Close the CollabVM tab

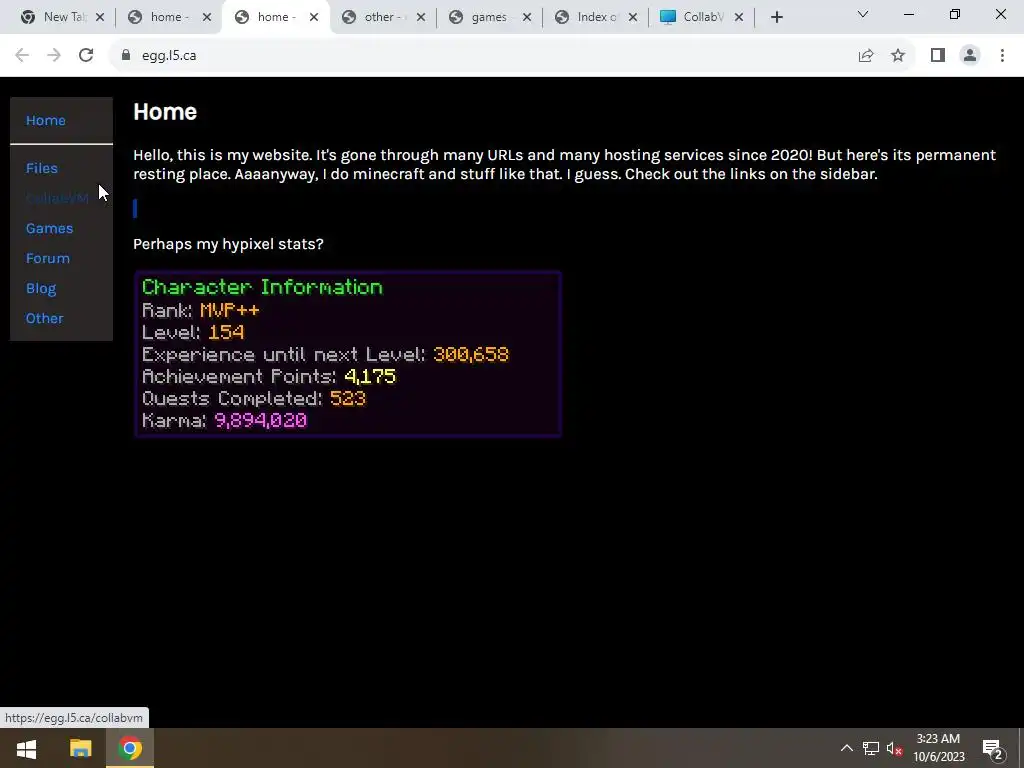point(739,17)
